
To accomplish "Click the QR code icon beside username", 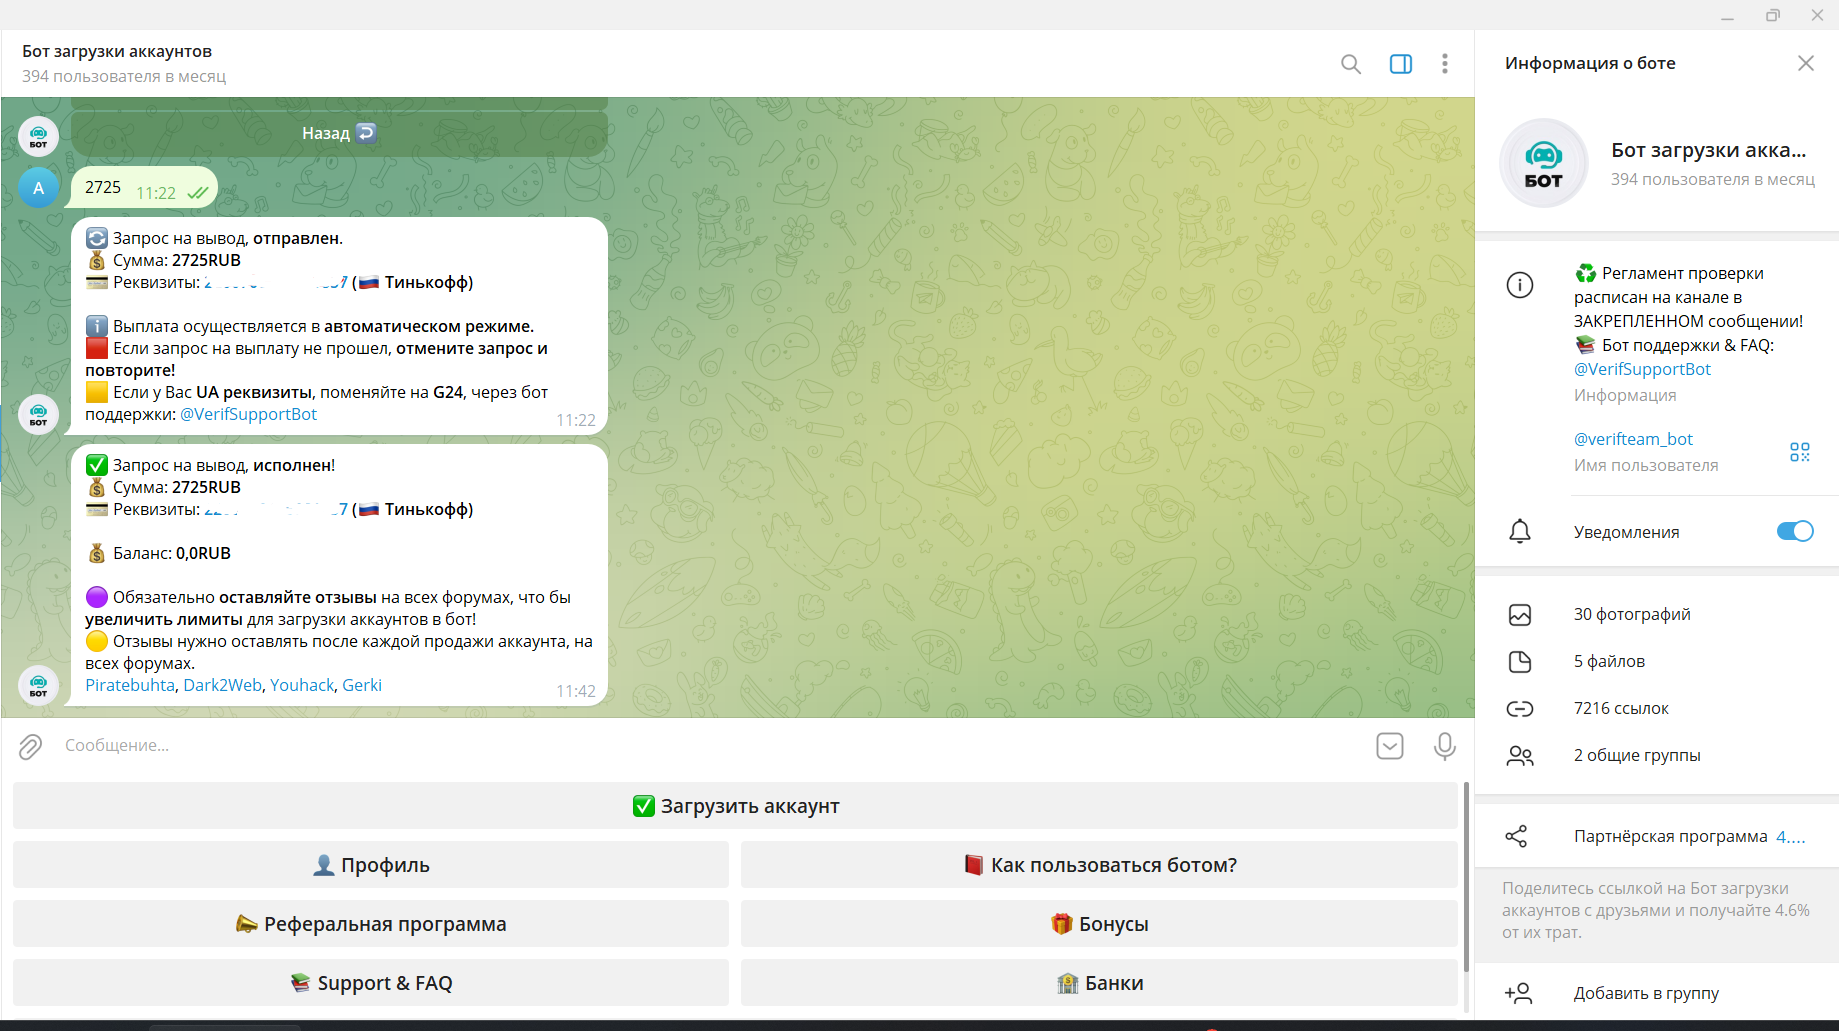I will [1799, 452].
